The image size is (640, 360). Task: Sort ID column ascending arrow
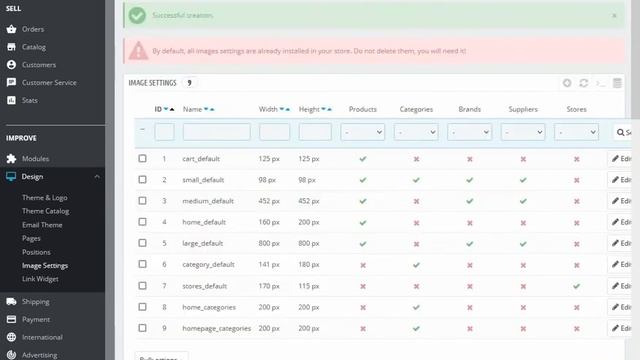172,109
